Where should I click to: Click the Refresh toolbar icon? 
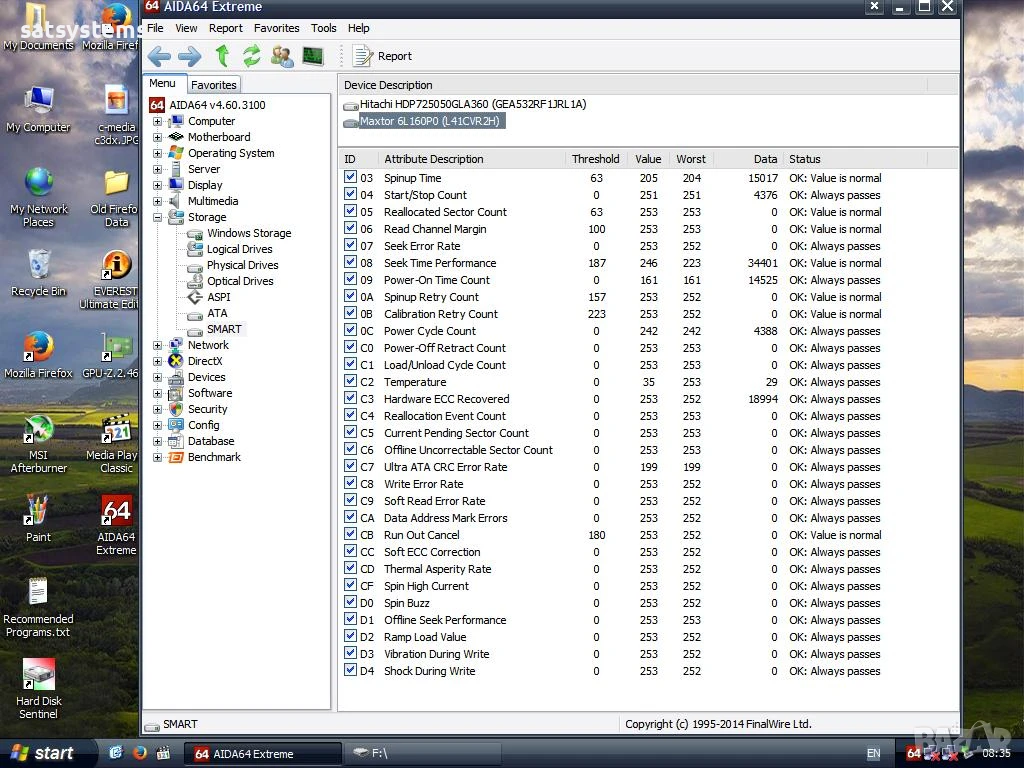(251, 56)
